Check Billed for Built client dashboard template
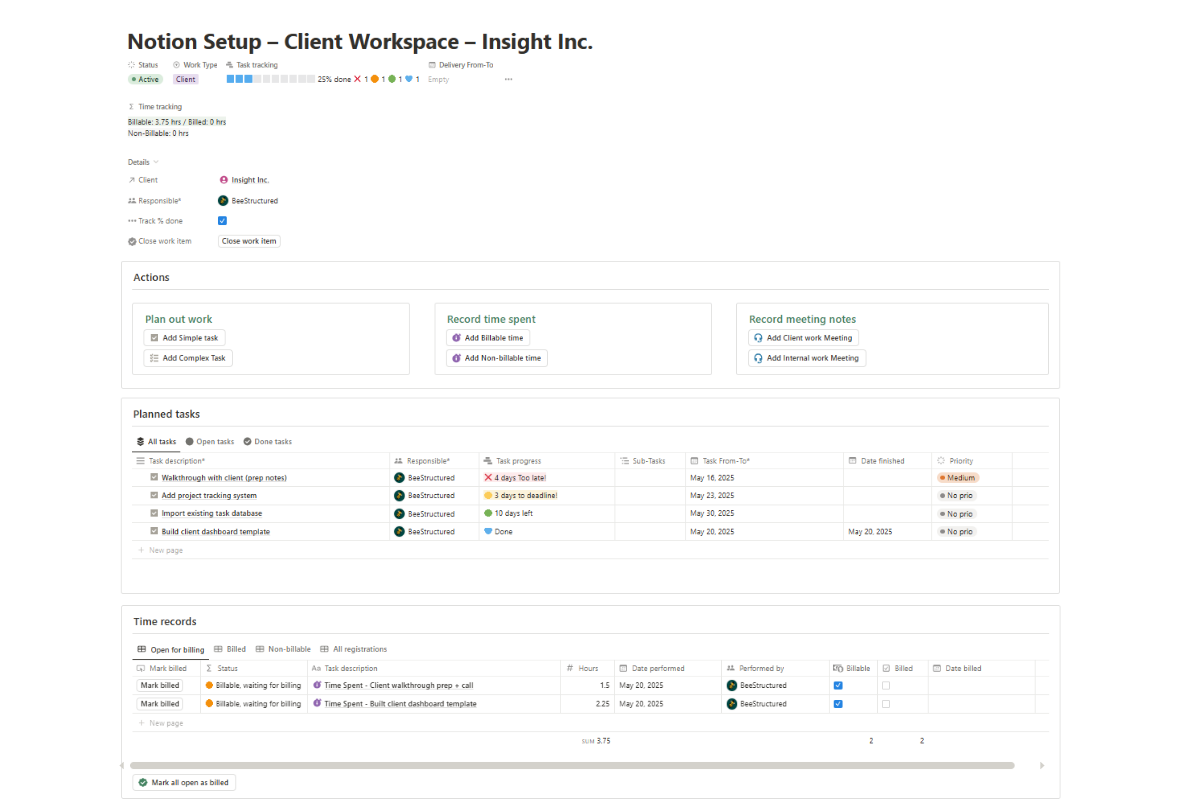The width and height of the screenshot is (1200, 800). 886,704
